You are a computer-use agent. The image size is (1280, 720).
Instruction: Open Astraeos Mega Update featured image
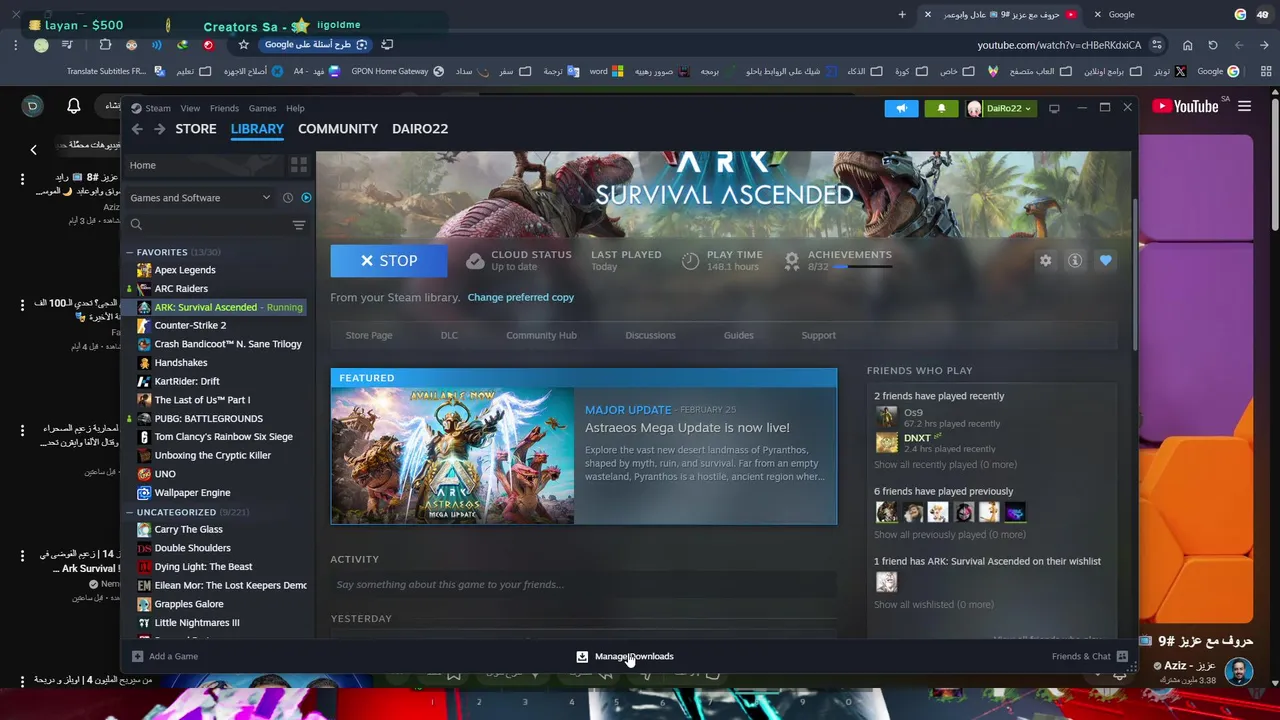pyautogui.click(x=453, y=455)
